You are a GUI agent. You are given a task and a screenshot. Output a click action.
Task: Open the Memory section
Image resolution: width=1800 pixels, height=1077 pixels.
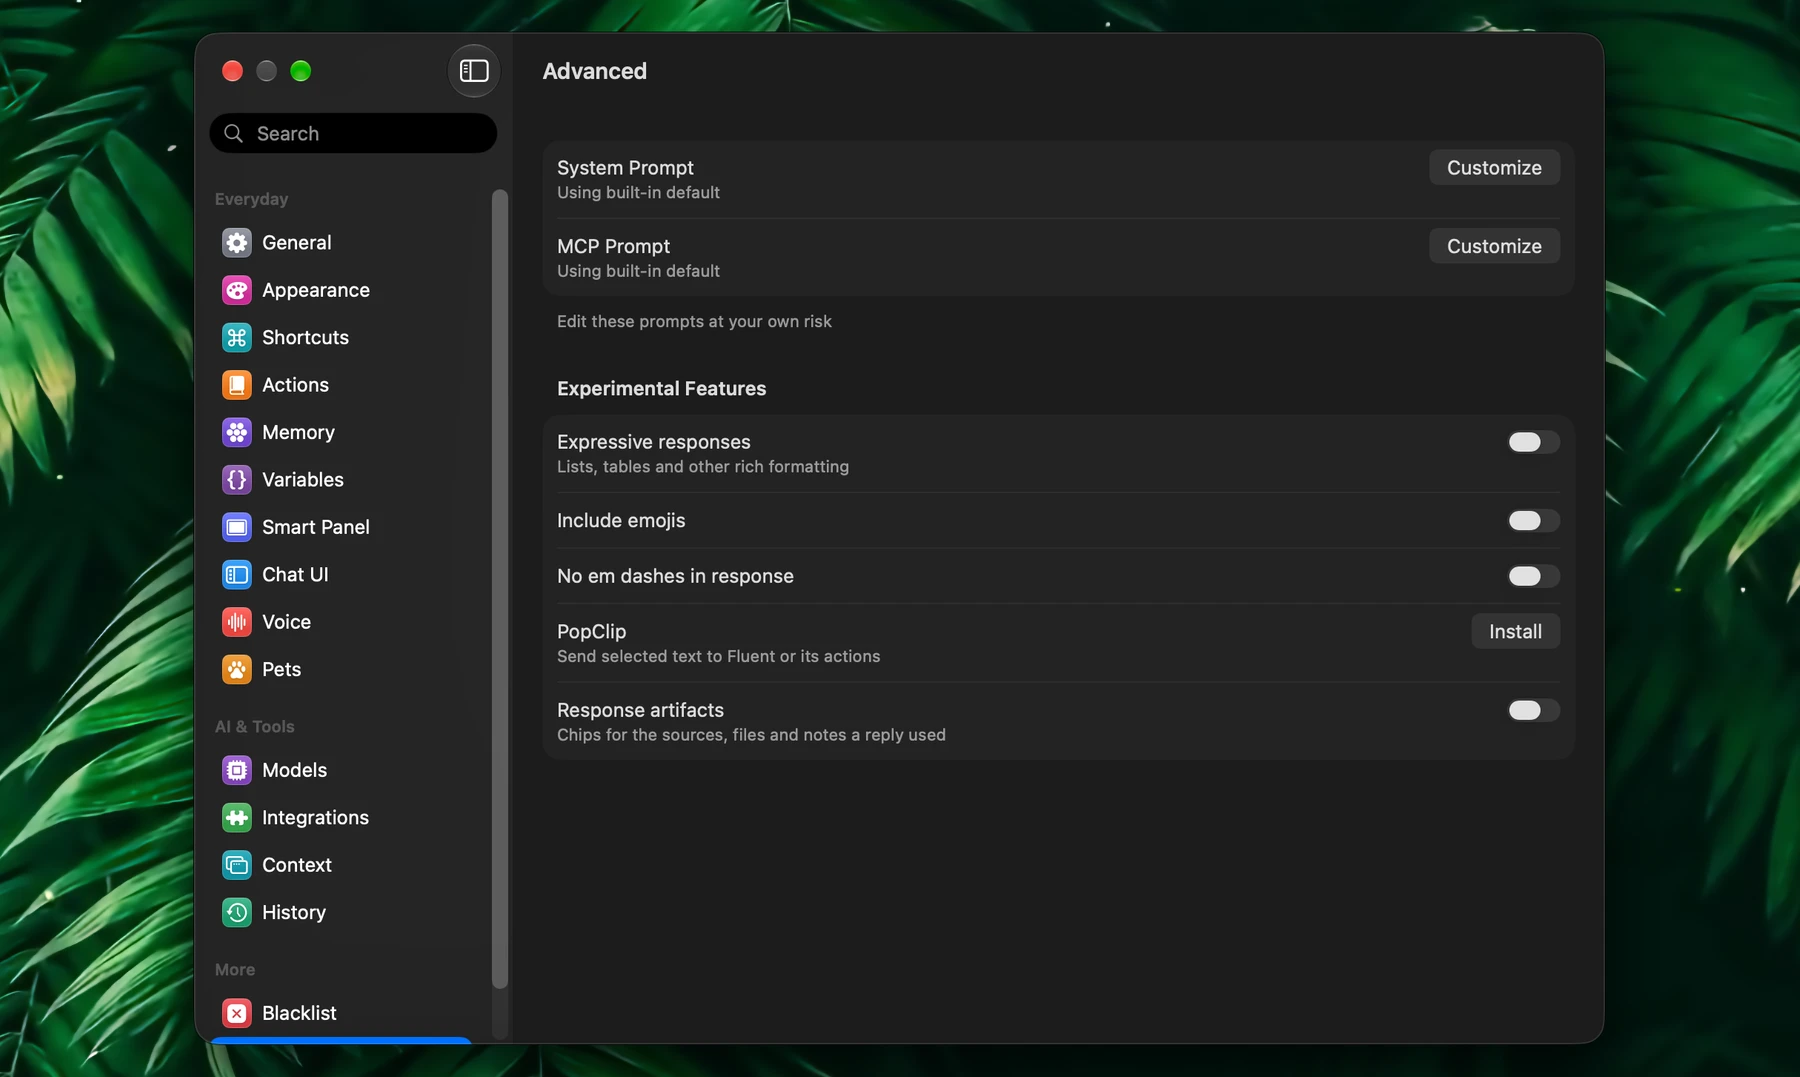(341, 432)
